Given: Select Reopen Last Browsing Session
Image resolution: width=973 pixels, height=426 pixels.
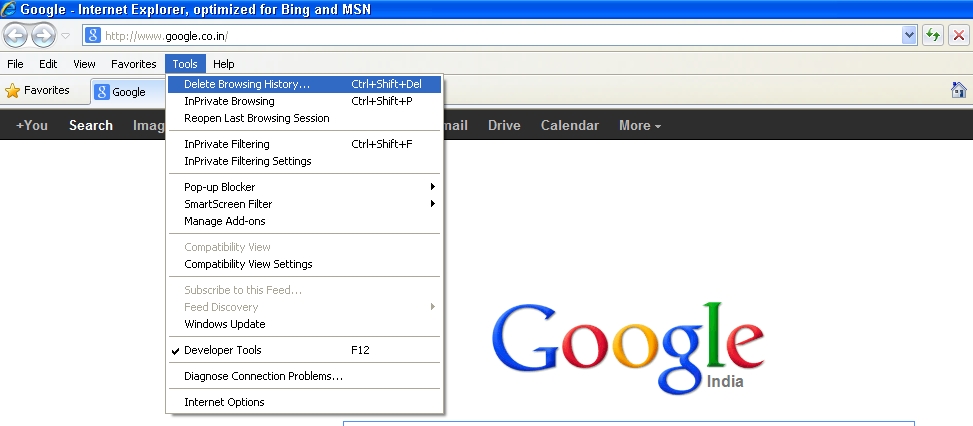Looking at the screenshot, I should [304, 118].
